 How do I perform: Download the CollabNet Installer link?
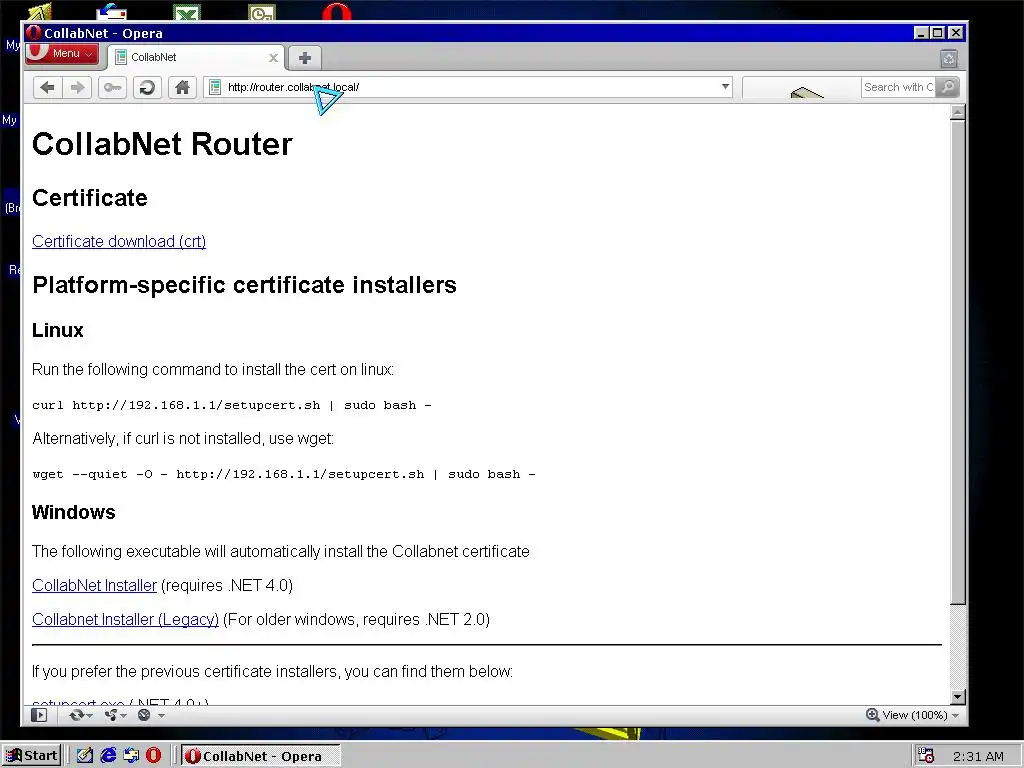tap(95, 585)
